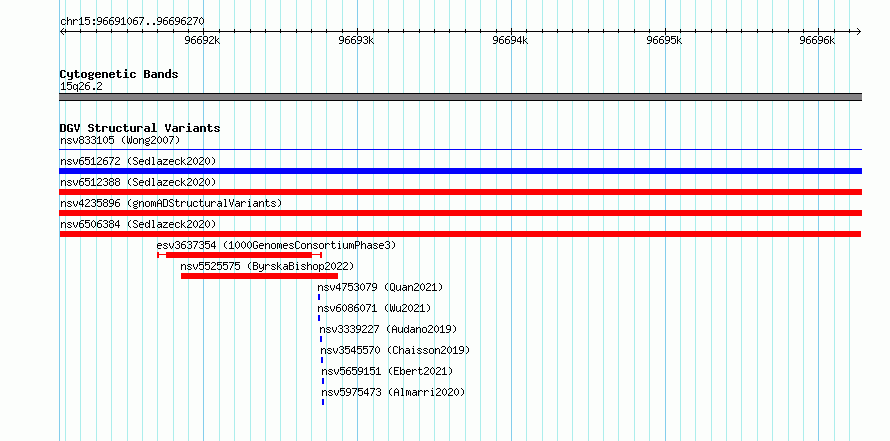Click the small blue nsv5659151 marker
This screenshot has width=890, height=441.
tap(323, 381)
